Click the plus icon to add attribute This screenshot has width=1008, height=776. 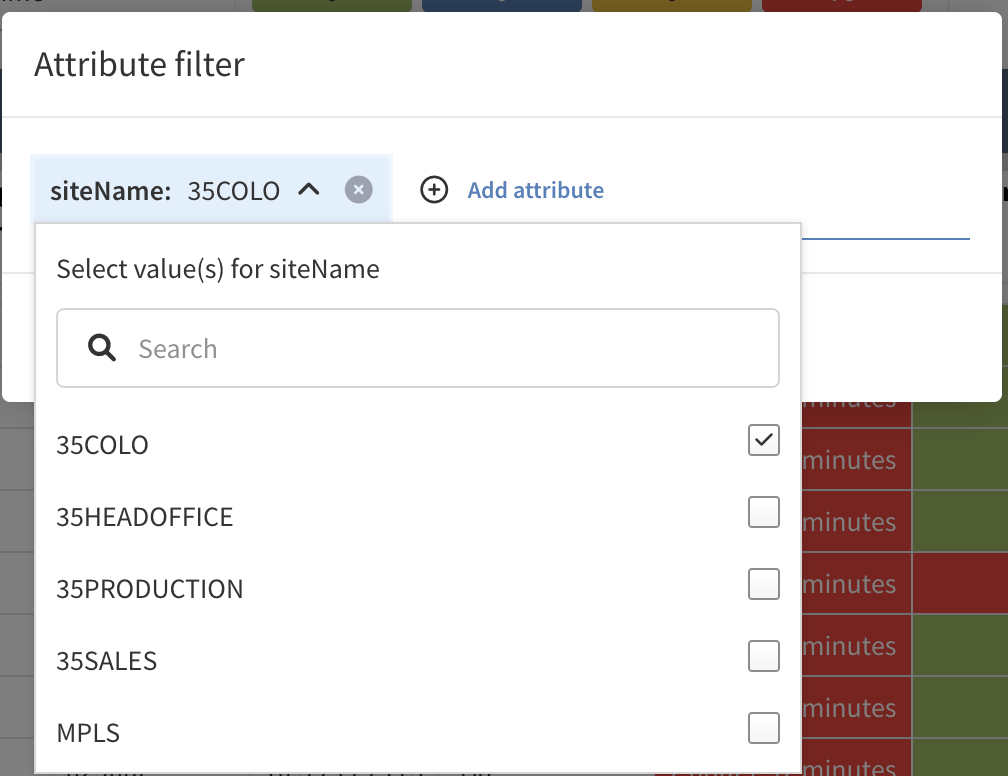434,190
